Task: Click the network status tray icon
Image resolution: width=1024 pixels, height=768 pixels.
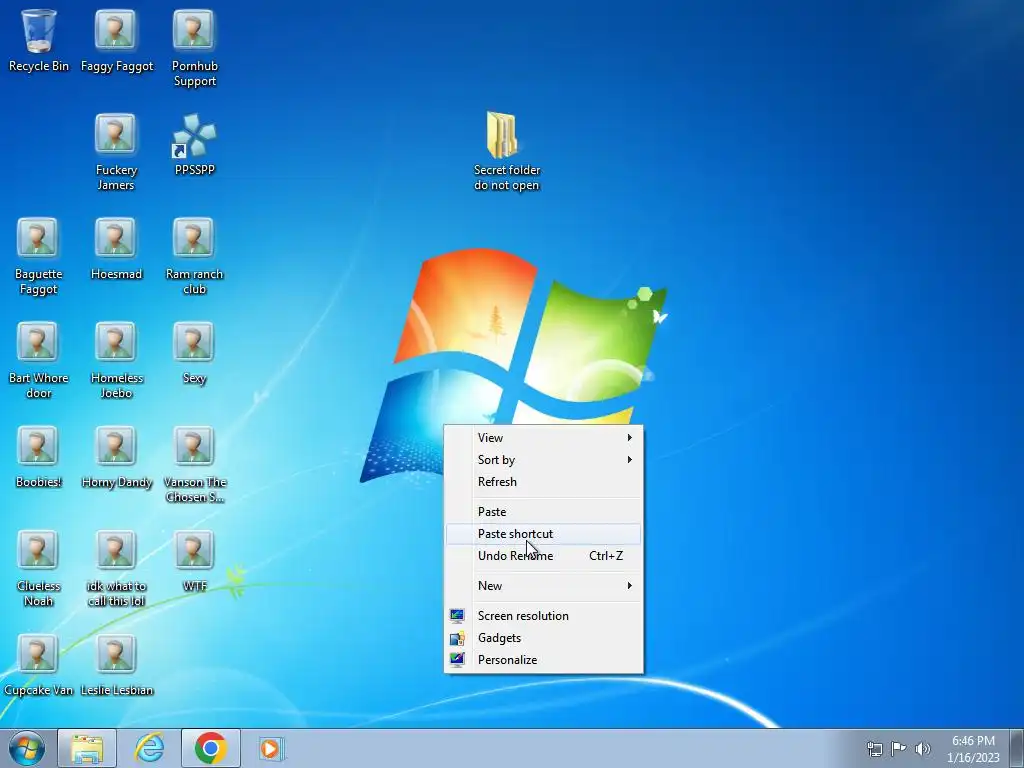Action: pyautogui.click(x=874, y=748)
